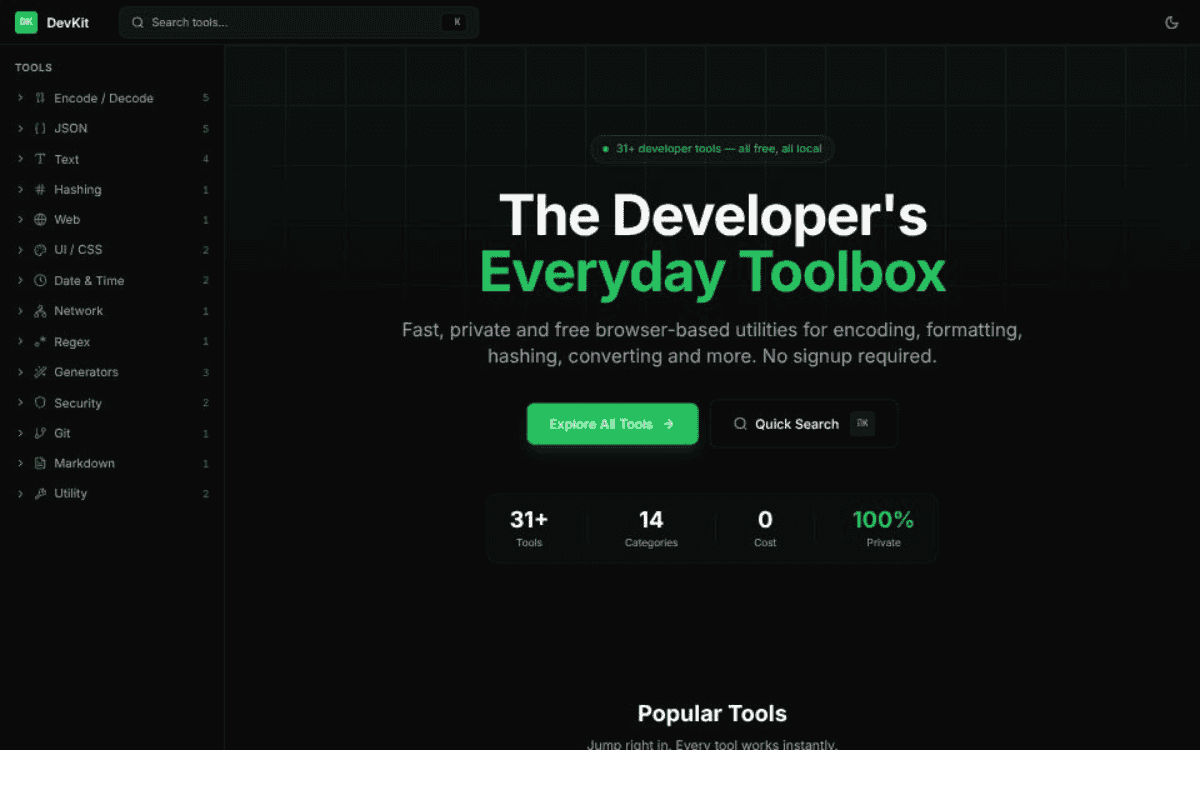Click the JSON braces icon
This screenshot has width=1200, height=798.
click(40, 128)
